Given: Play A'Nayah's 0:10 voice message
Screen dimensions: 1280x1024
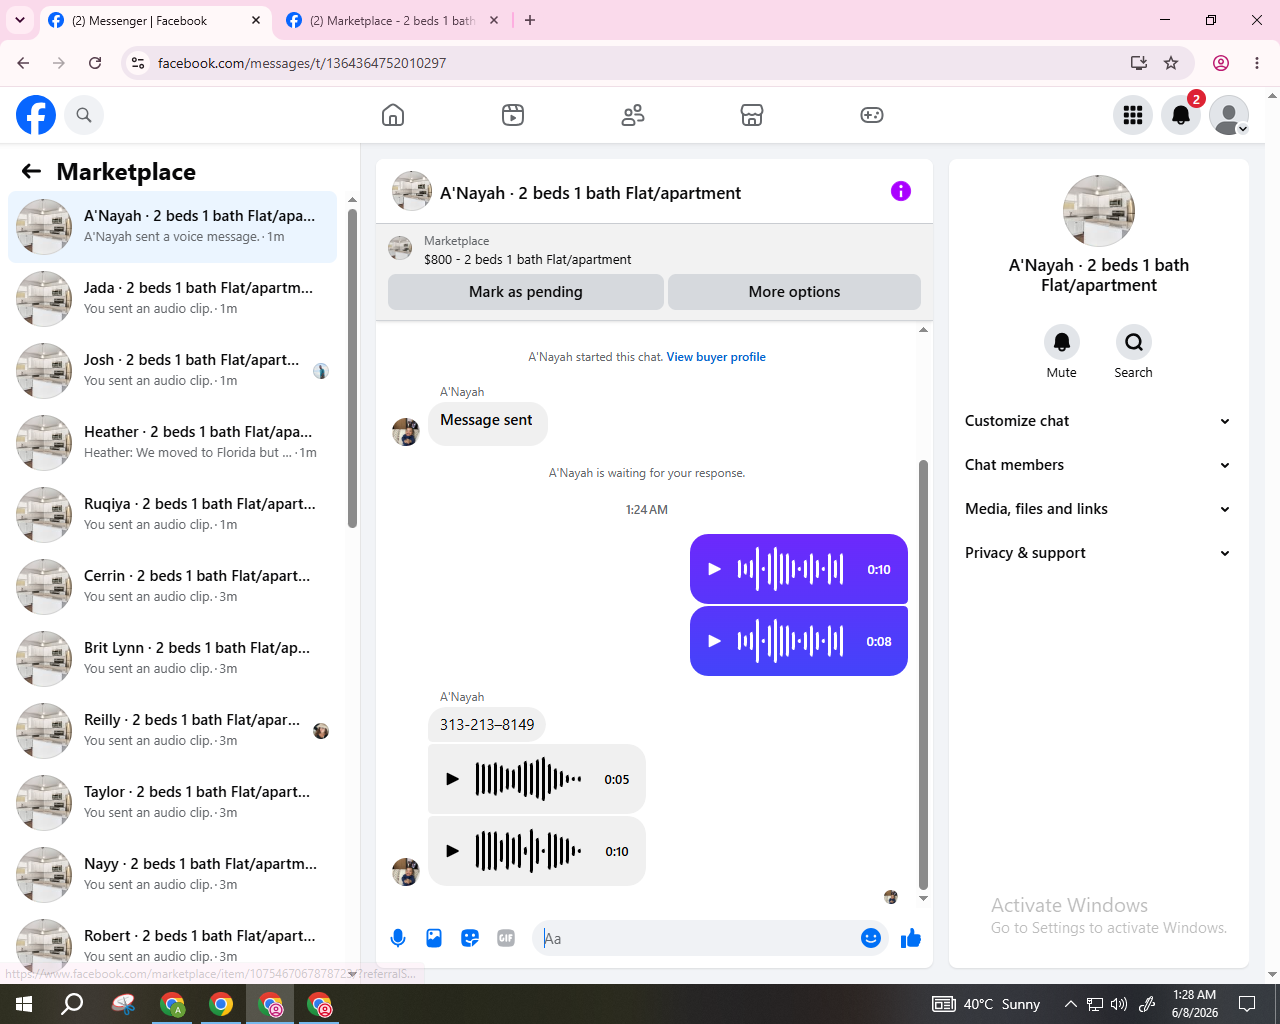Looking at the screenshot, I should click(452, 851).
